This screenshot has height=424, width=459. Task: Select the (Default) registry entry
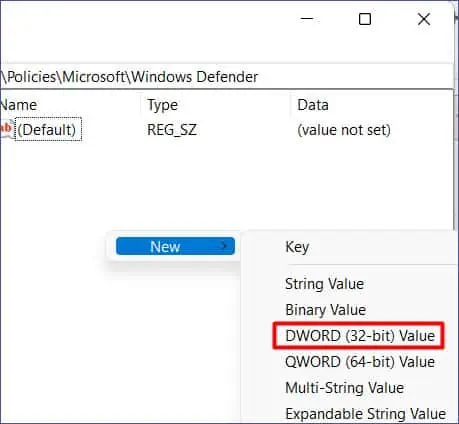(x=48, y=129)
